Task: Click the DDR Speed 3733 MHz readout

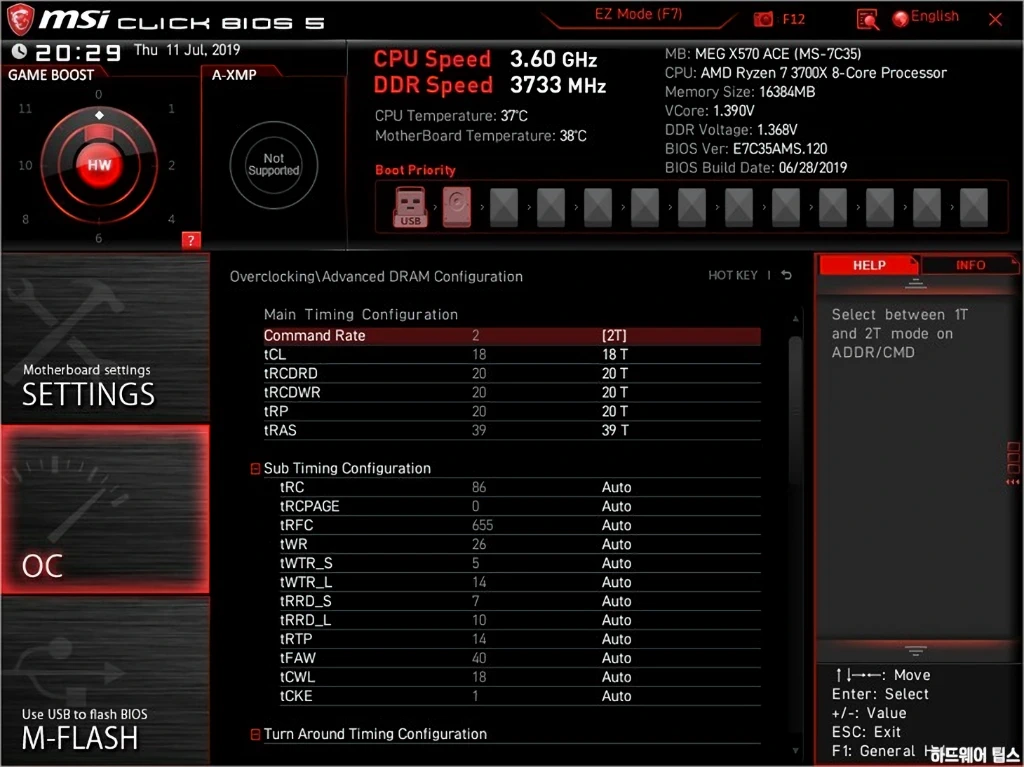Action: click(x=490, y=85)
